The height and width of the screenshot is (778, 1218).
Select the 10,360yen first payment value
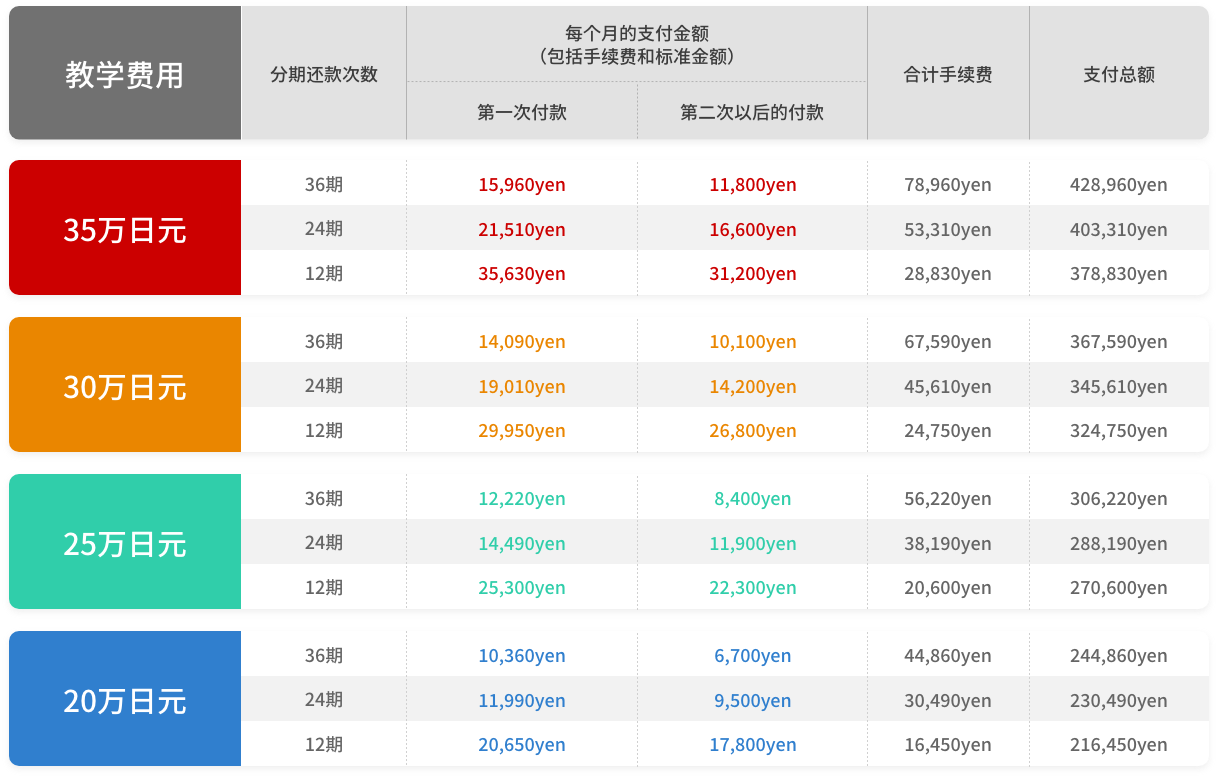click(x=522, y=656)
